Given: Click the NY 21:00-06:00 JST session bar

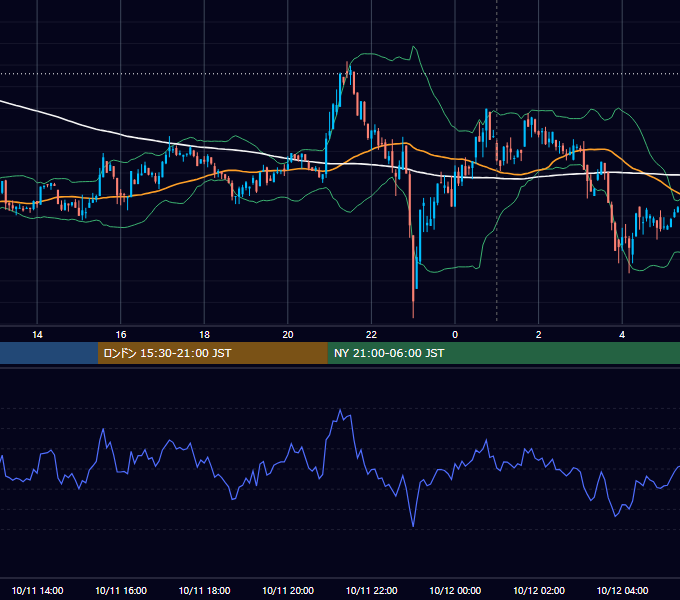Looking at the screenshot, I should (x=503, y=353).
